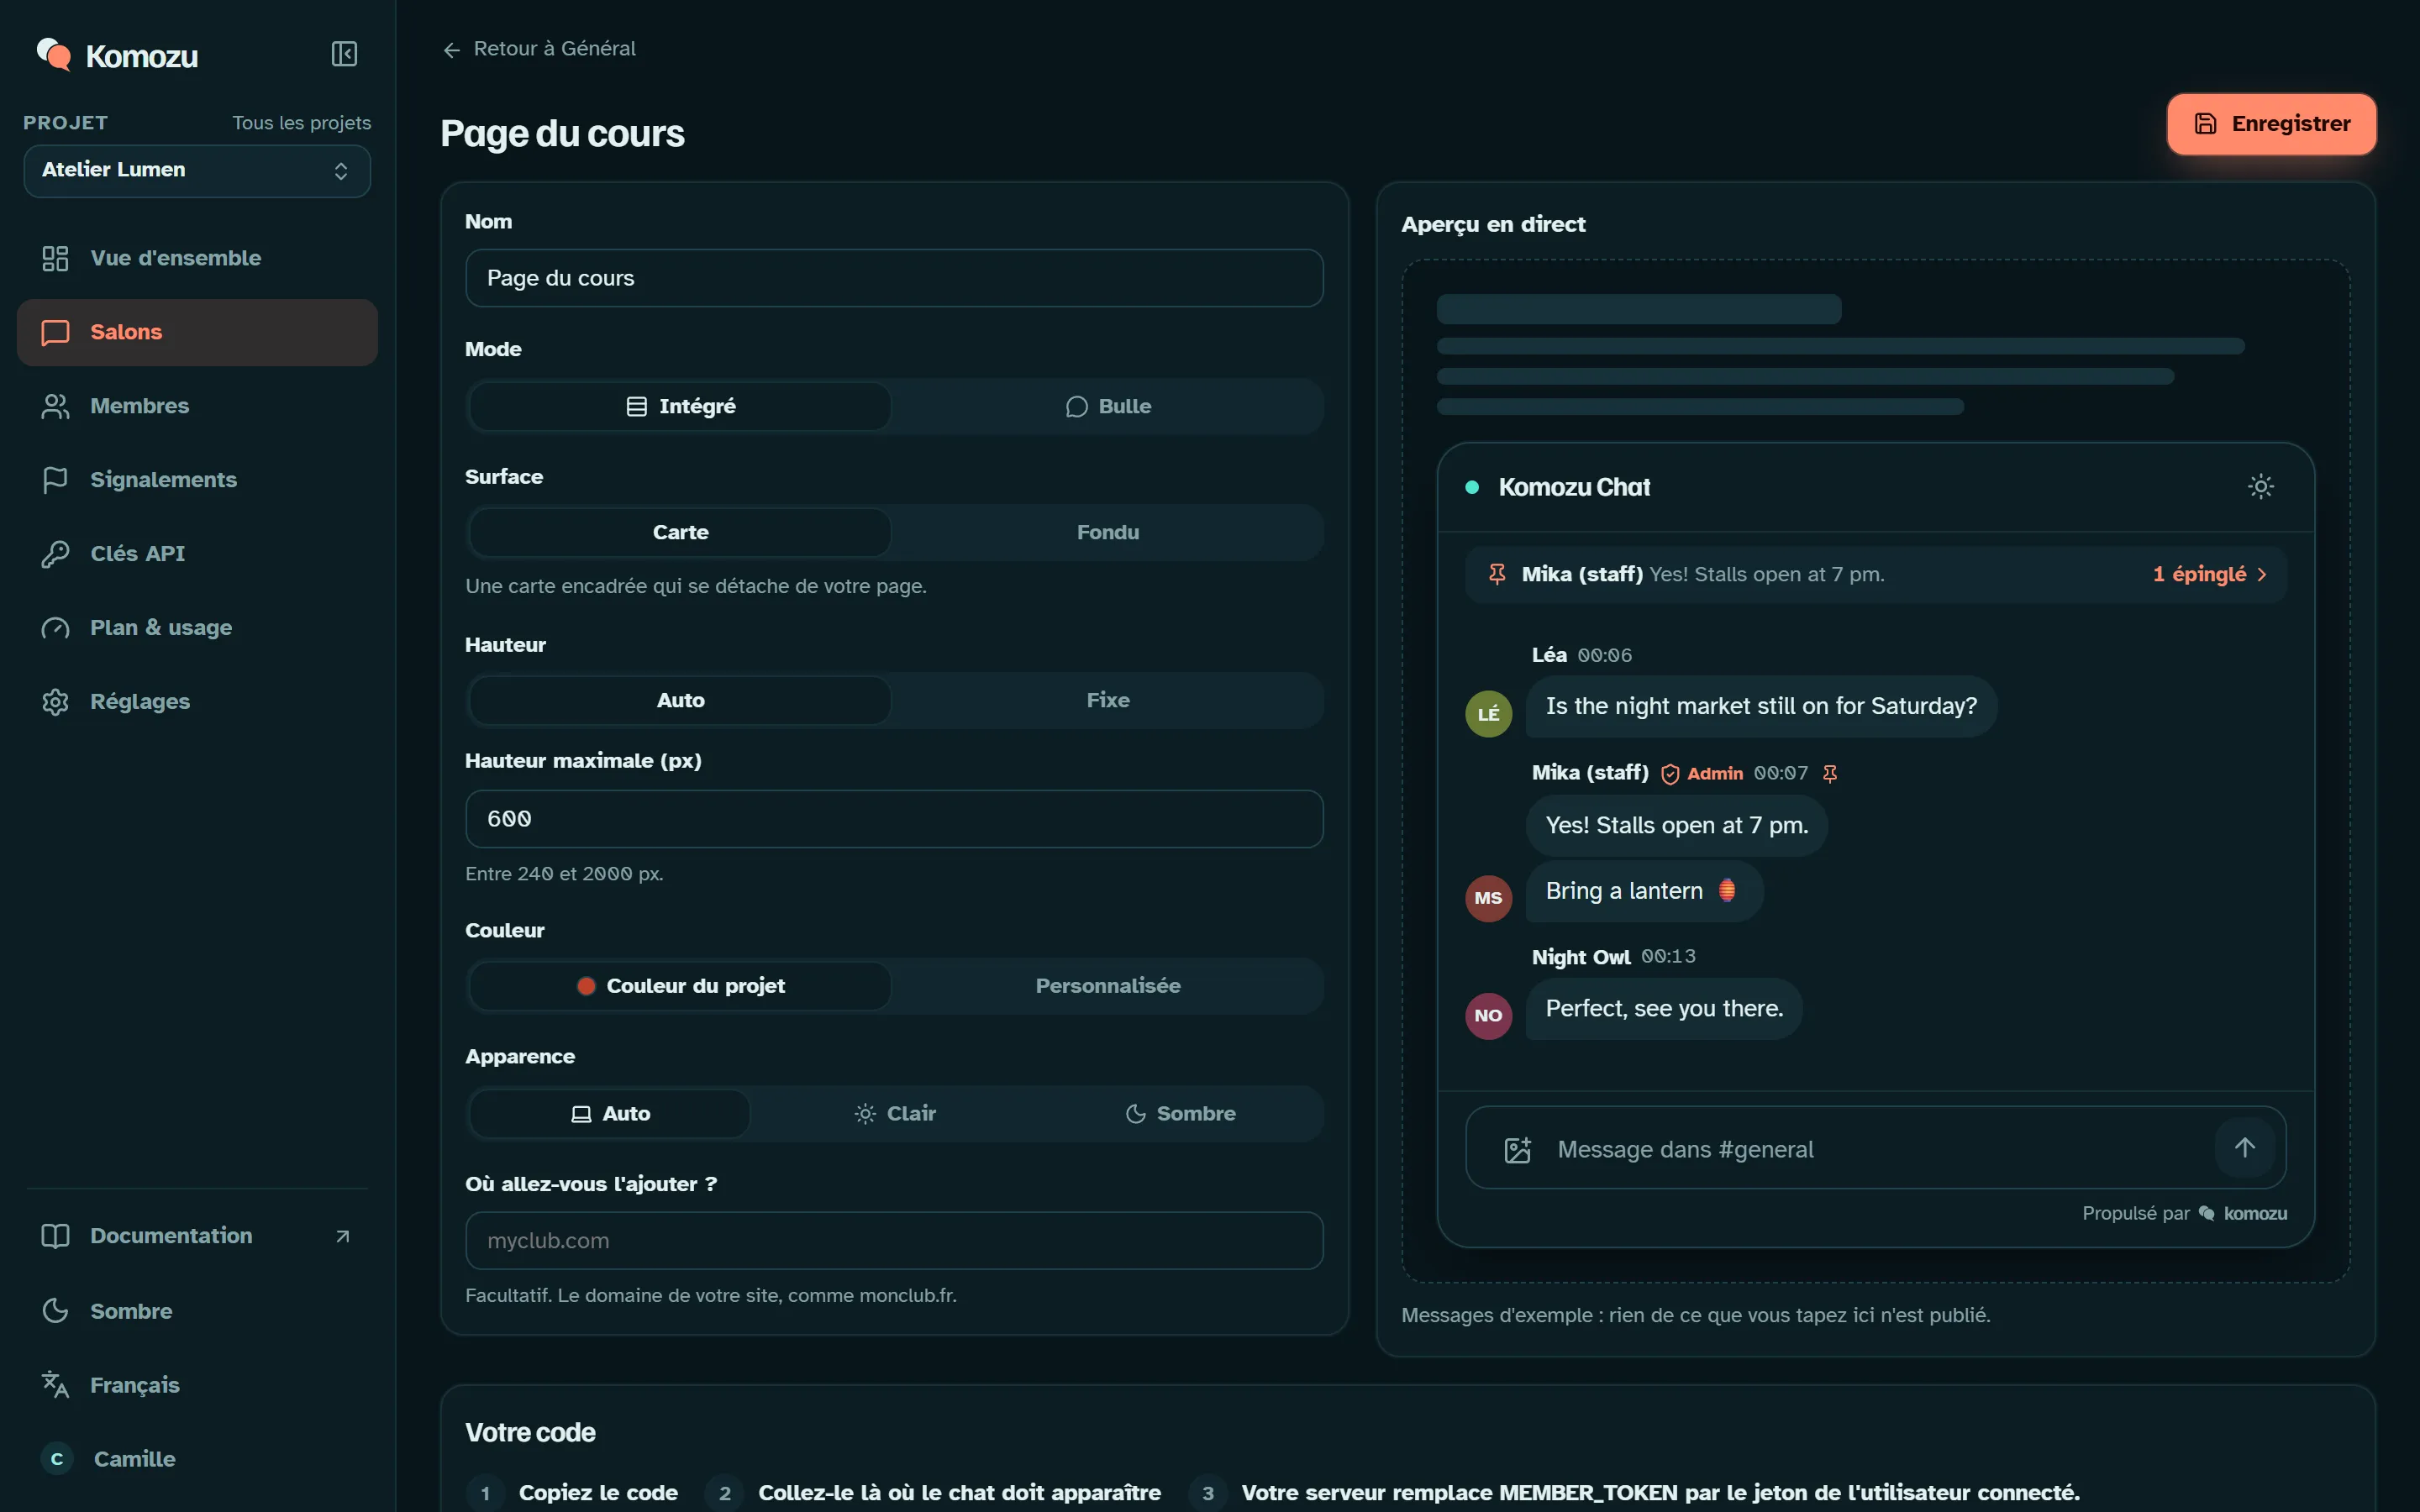Set appearance to Sombre in the form
2420x1512 pixels.
point(1180,1113)
